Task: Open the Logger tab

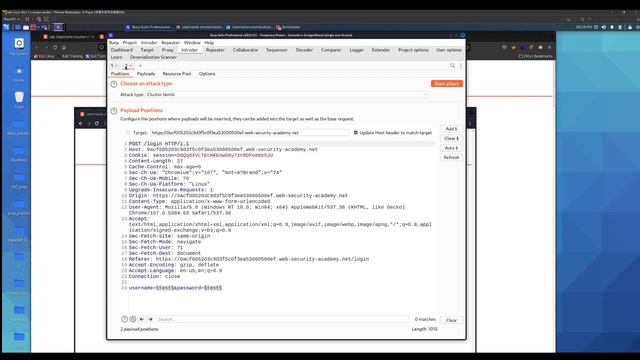Action: (356, 50)
